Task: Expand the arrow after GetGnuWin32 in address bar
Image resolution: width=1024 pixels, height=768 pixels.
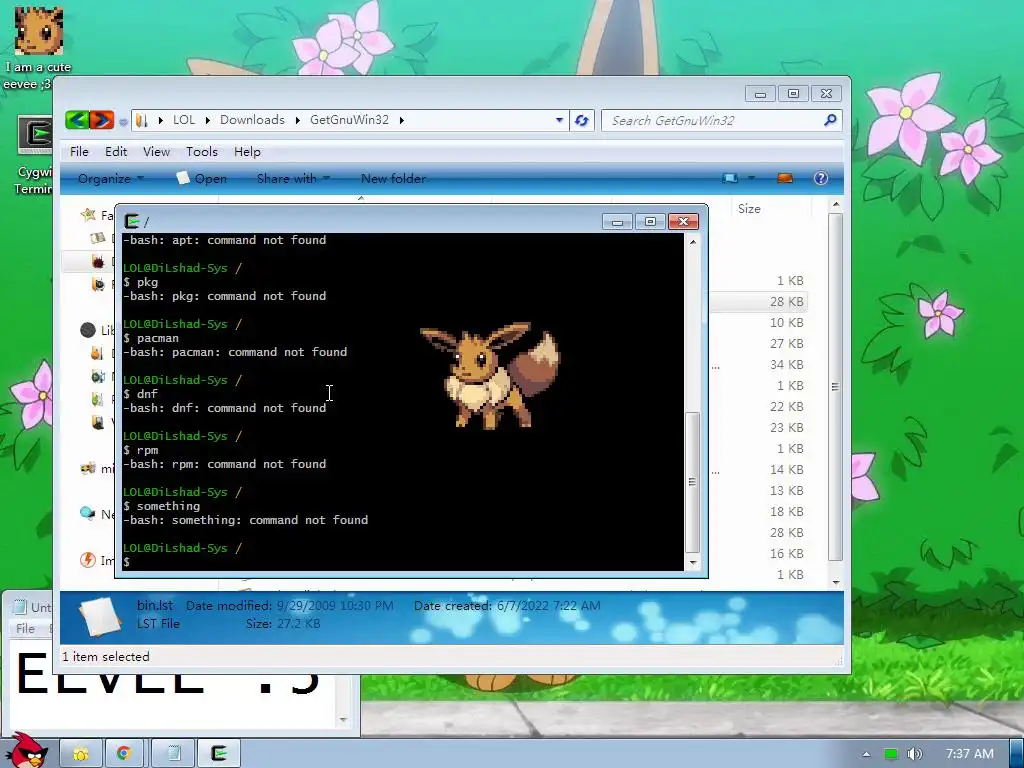Action: [402, 120]
